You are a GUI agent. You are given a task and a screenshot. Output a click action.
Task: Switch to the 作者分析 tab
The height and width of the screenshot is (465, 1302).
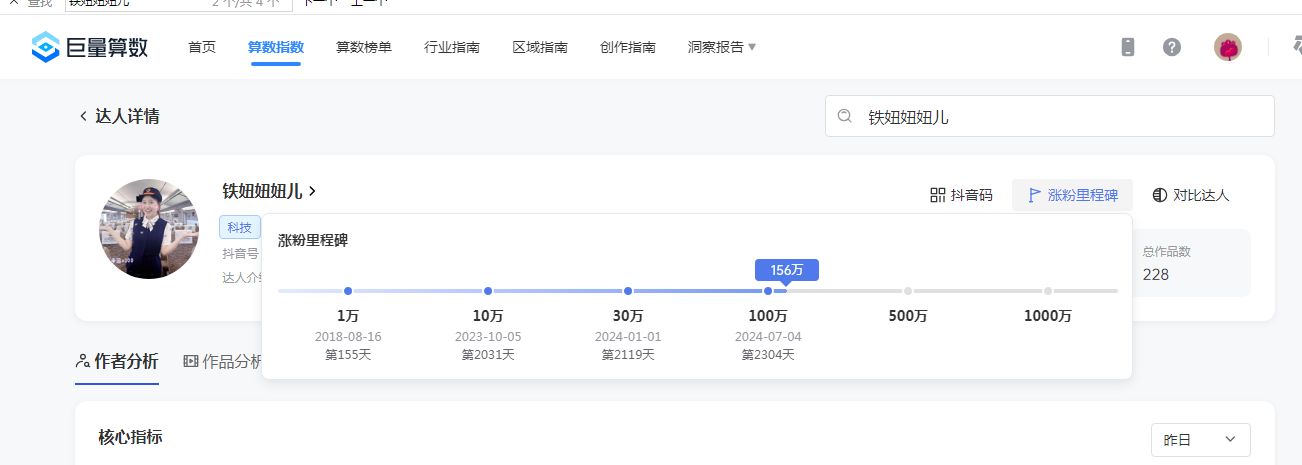click(117, 361)
